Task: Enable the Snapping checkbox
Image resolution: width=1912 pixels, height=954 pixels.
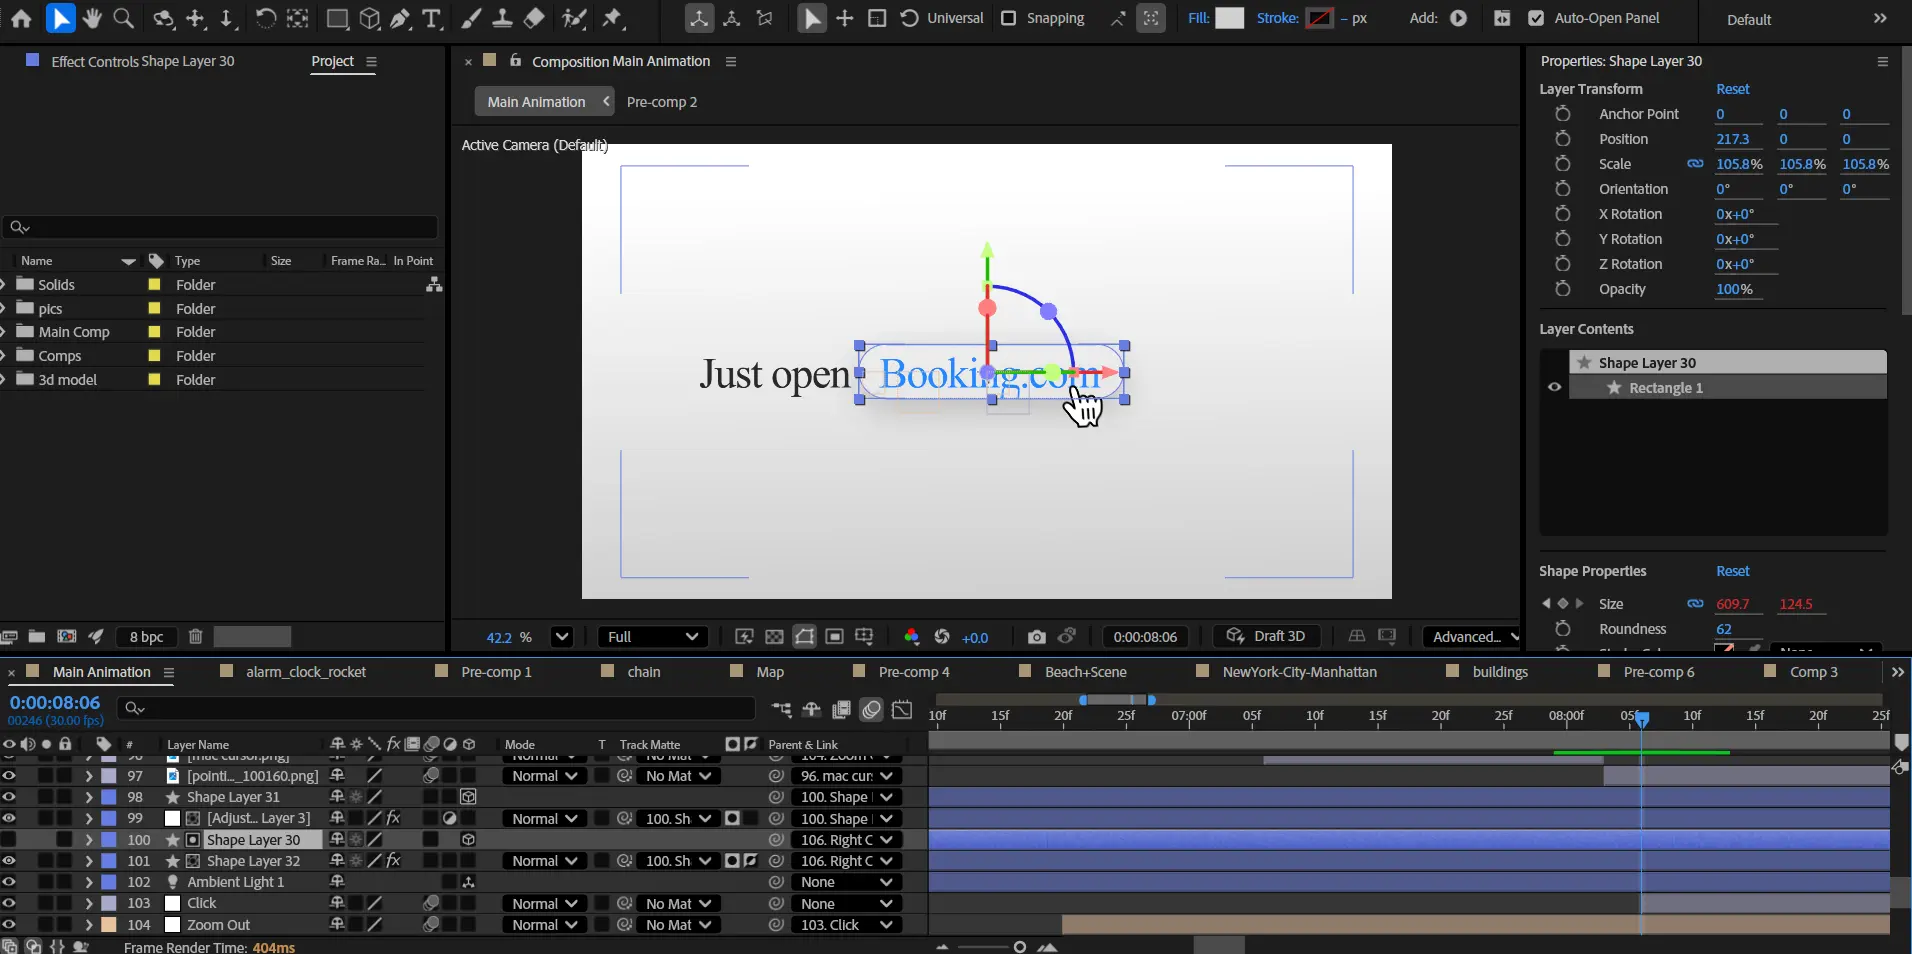Action: [1009, 18]
